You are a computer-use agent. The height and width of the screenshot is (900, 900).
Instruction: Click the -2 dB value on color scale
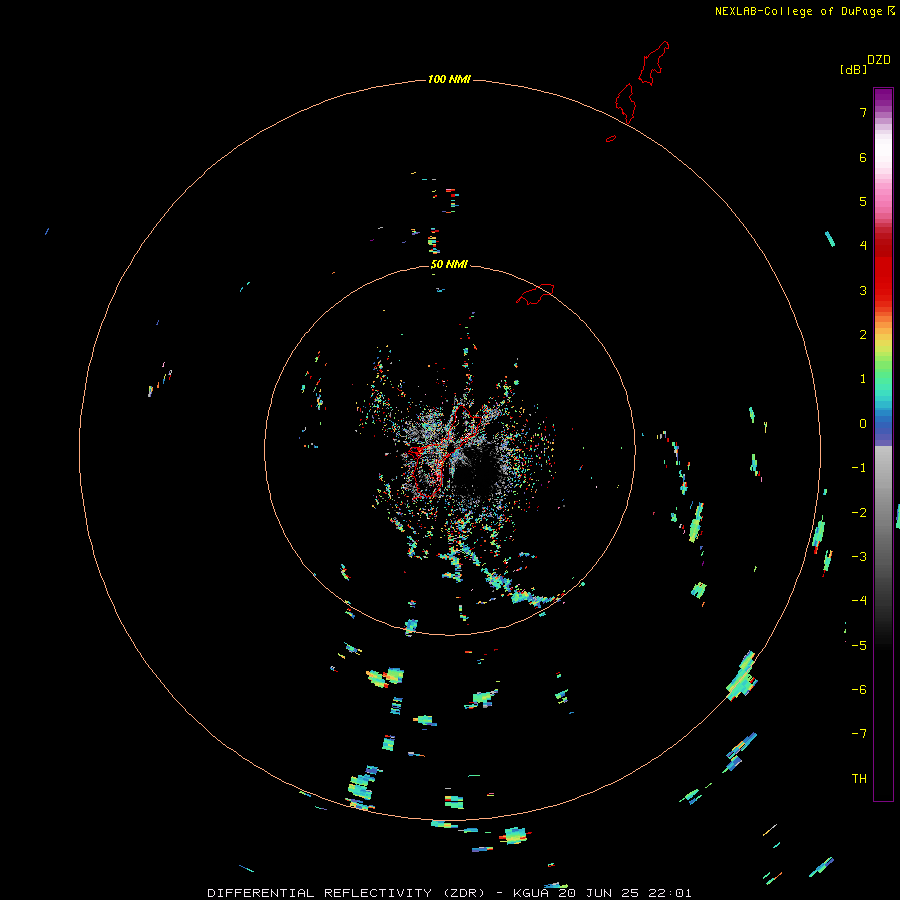click(859, 513)
